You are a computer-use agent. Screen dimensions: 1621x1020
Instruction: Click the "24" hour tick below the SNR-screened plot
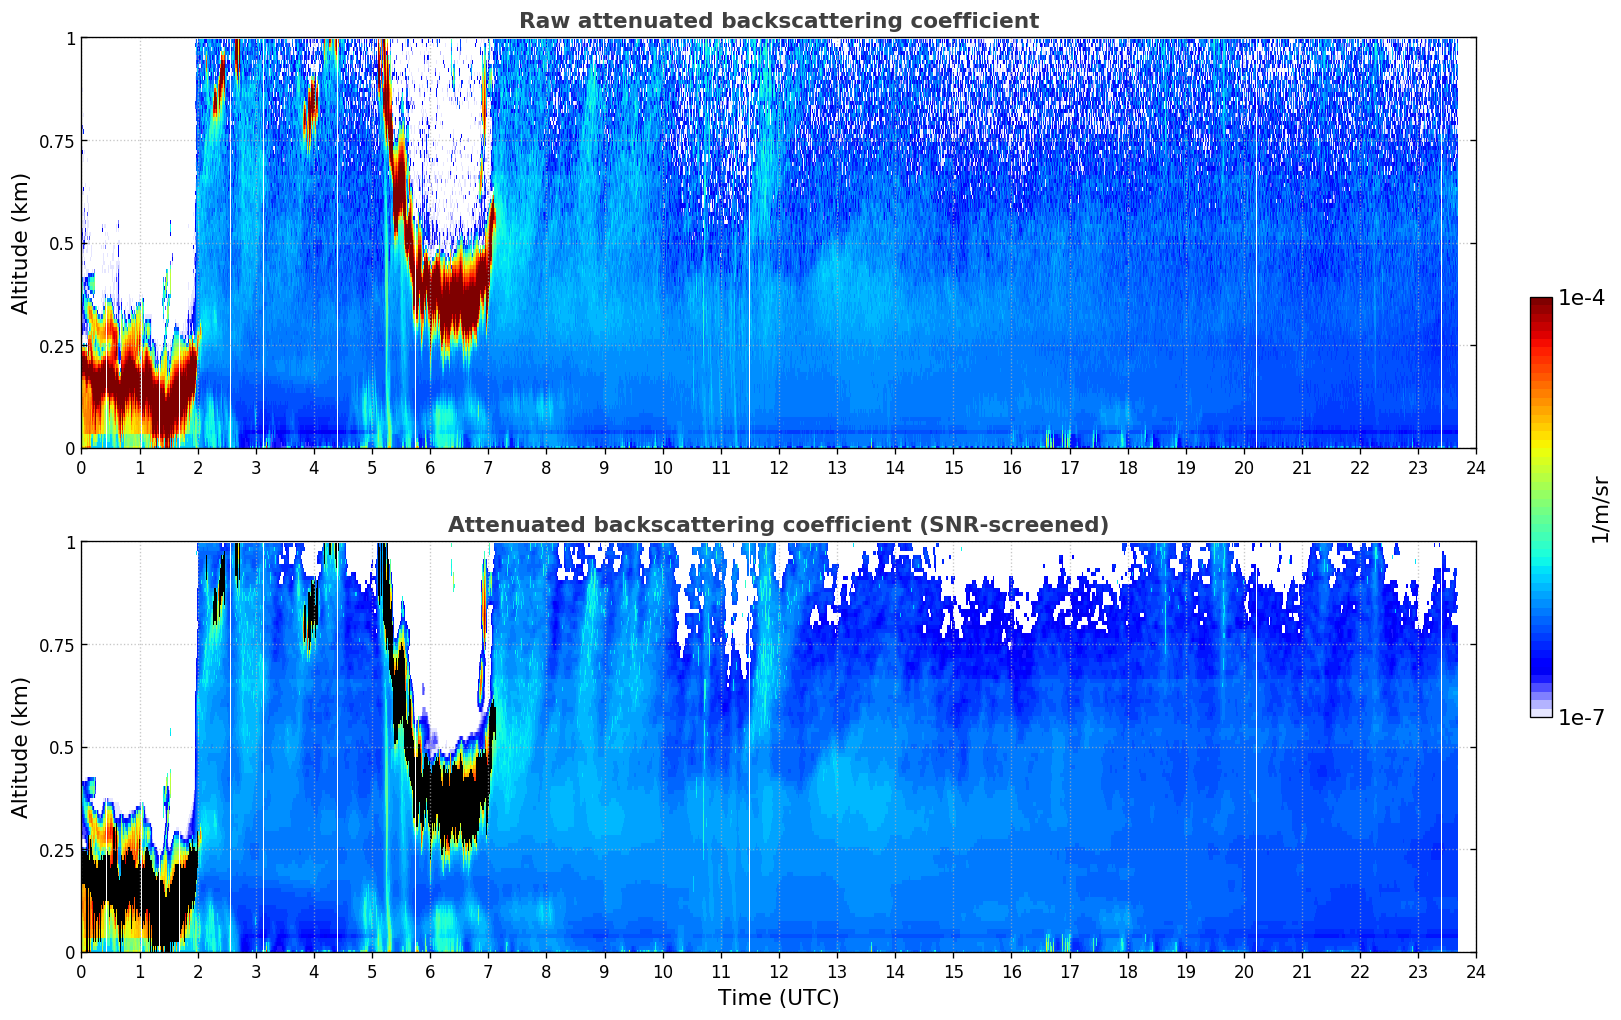coord(1476,972)
